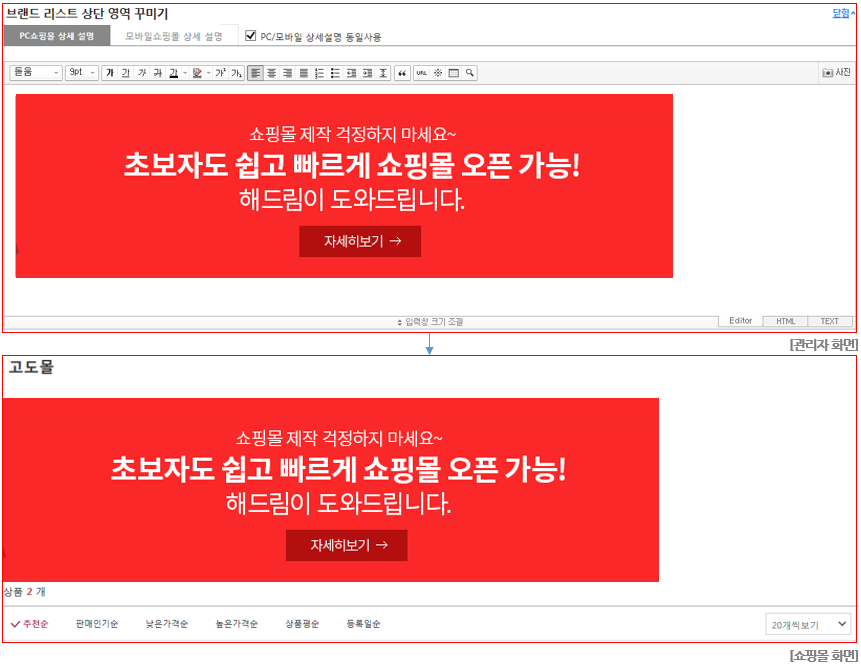
Task: Insert table into editor
Action: 454,72
